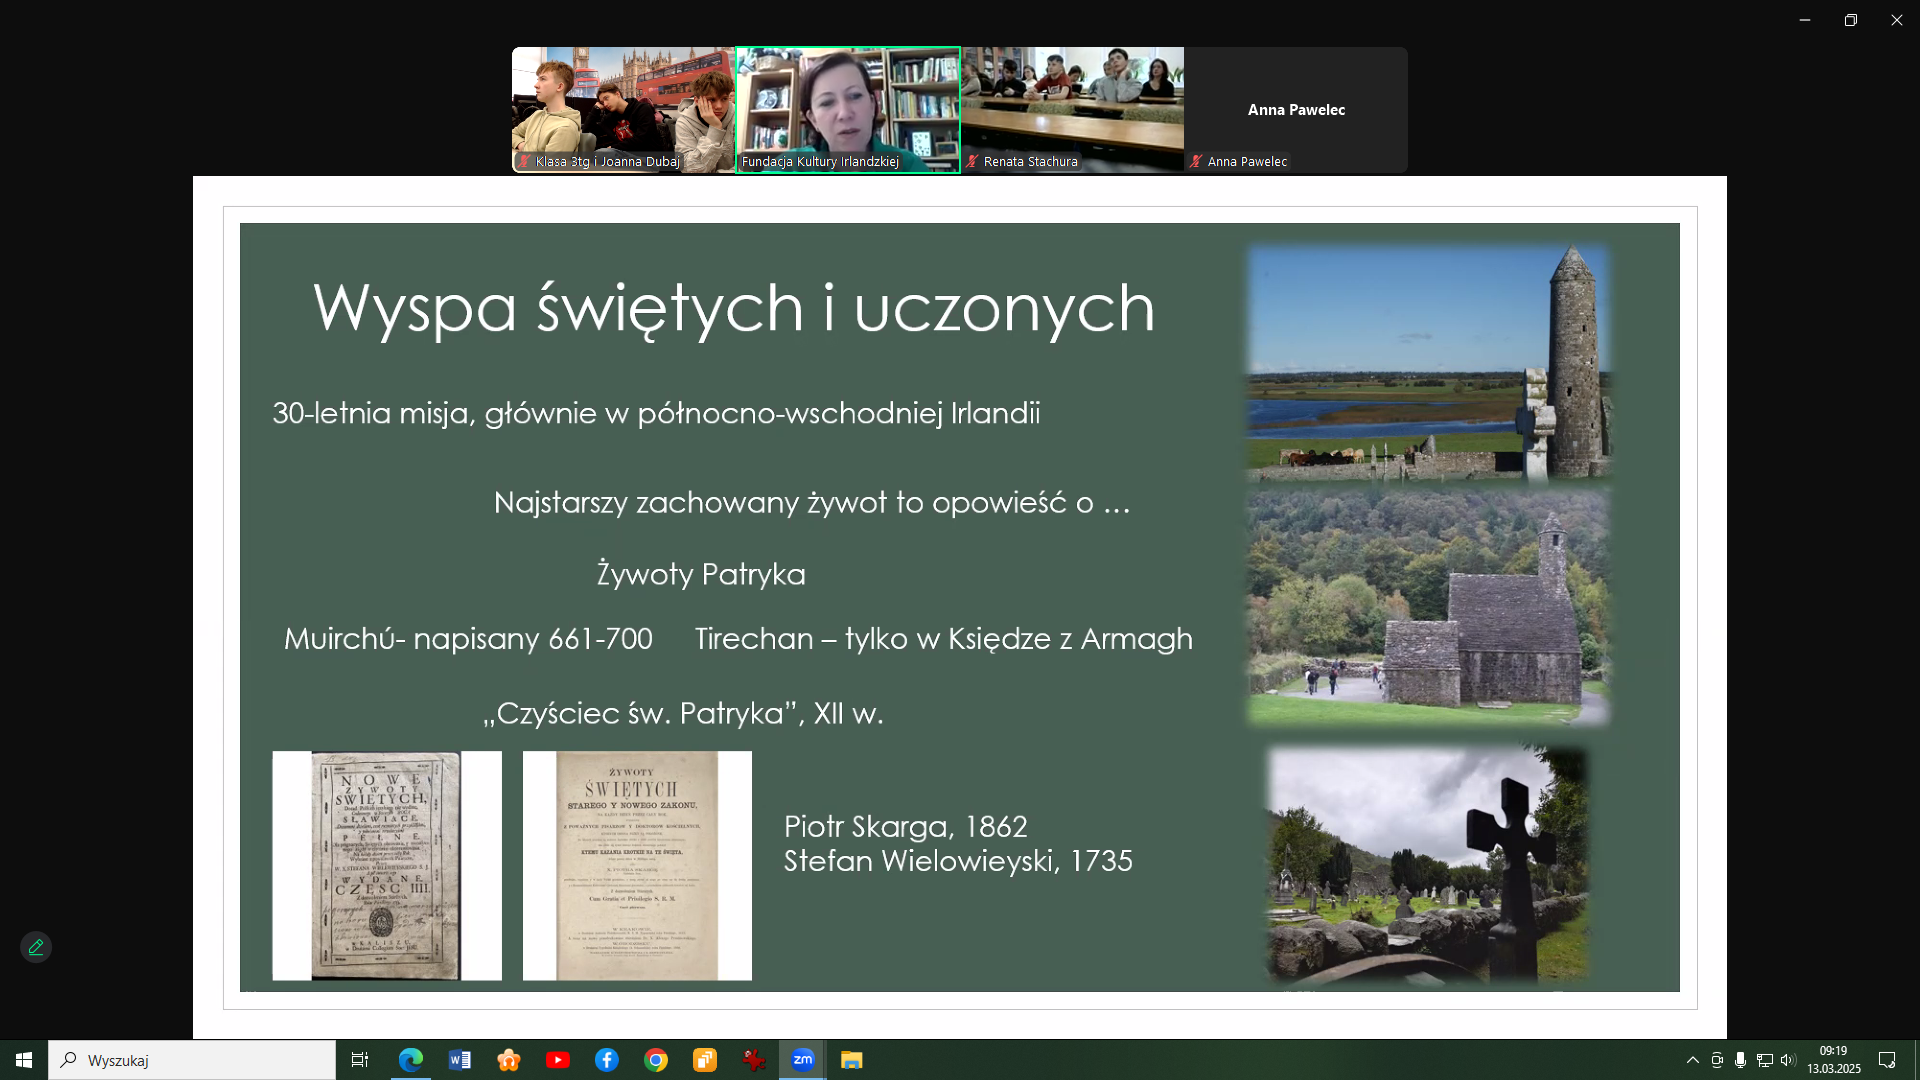The height and width of the screenshot is (1080, 1920).
Task: Open YouTube taskbar shortcut
Action: [557, 1060]
